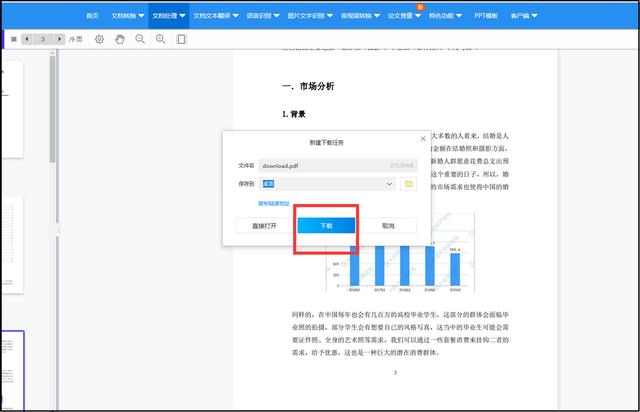Click the current page number field
This screenshot has height=412, width=640.
pyautogui.click(x=43, y=39)
